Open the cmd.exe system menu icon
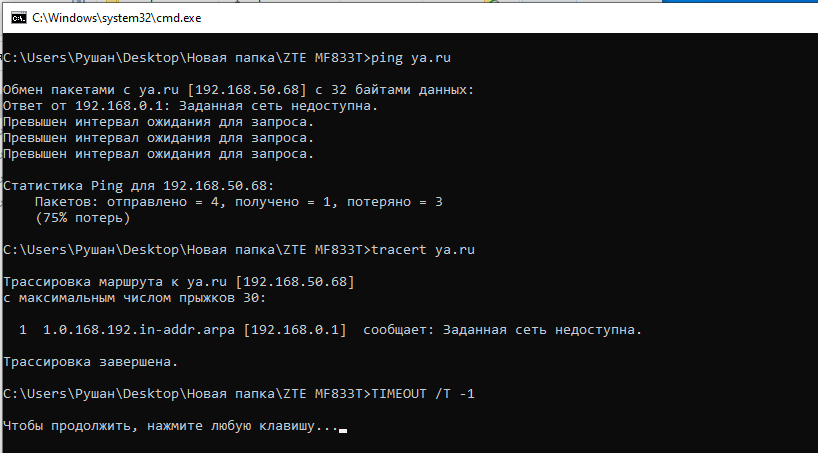818x453 pixels. 19,18
